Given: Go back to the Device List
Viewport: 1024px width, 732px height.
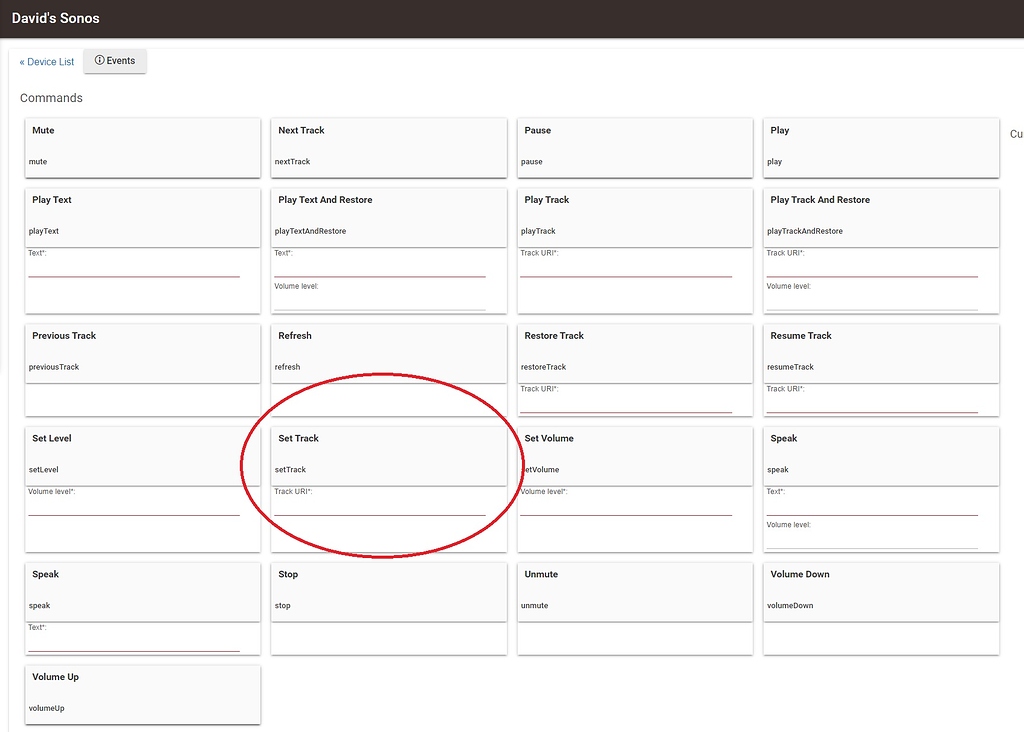Looking at the screenshot, I should pos(46,61).
